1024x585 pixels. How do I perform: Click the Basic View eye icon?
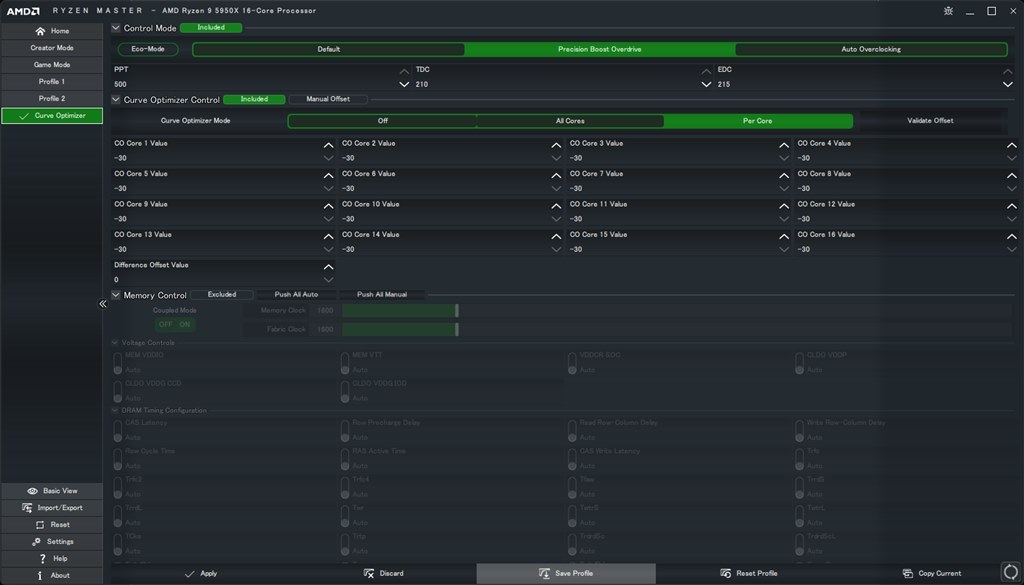click(x=32, y=491)
